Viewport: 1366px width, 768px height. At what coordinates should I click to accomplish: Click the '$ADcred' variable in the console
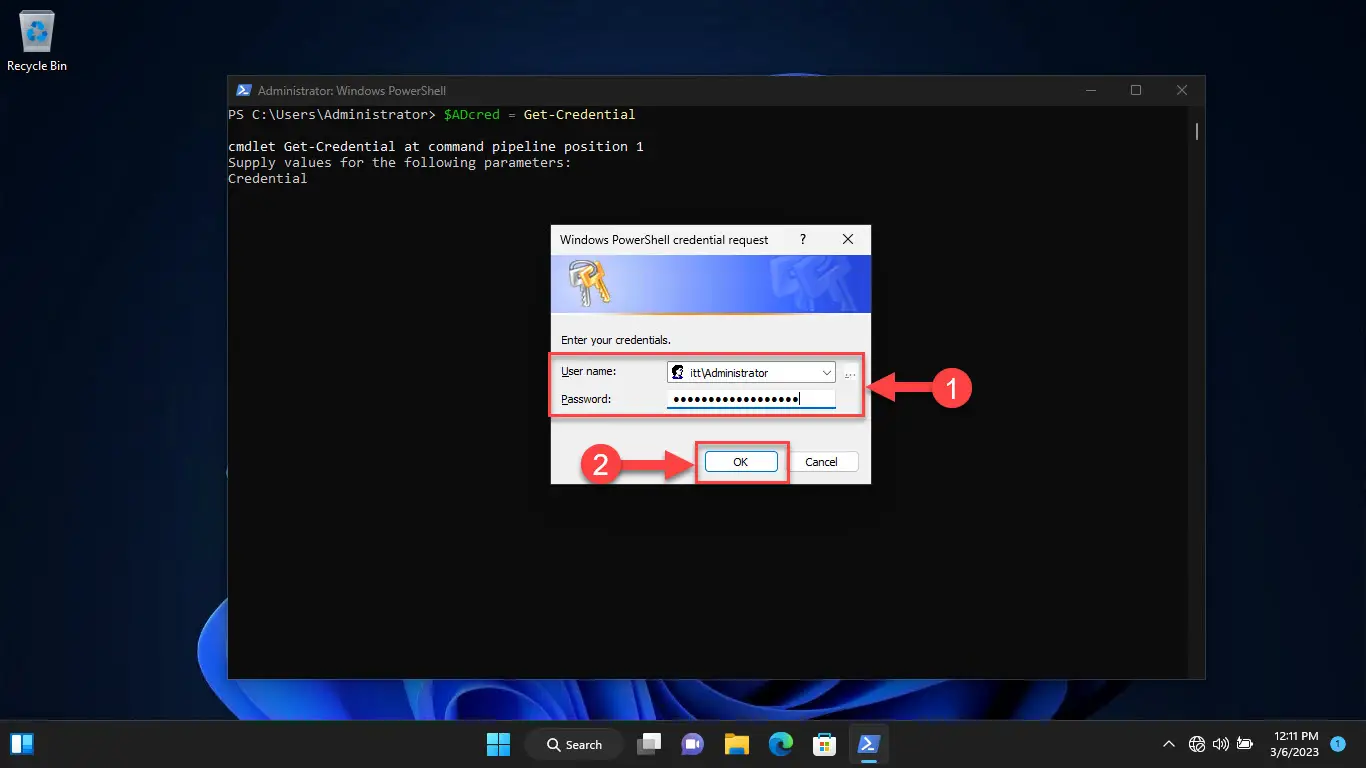pos(471,115)
